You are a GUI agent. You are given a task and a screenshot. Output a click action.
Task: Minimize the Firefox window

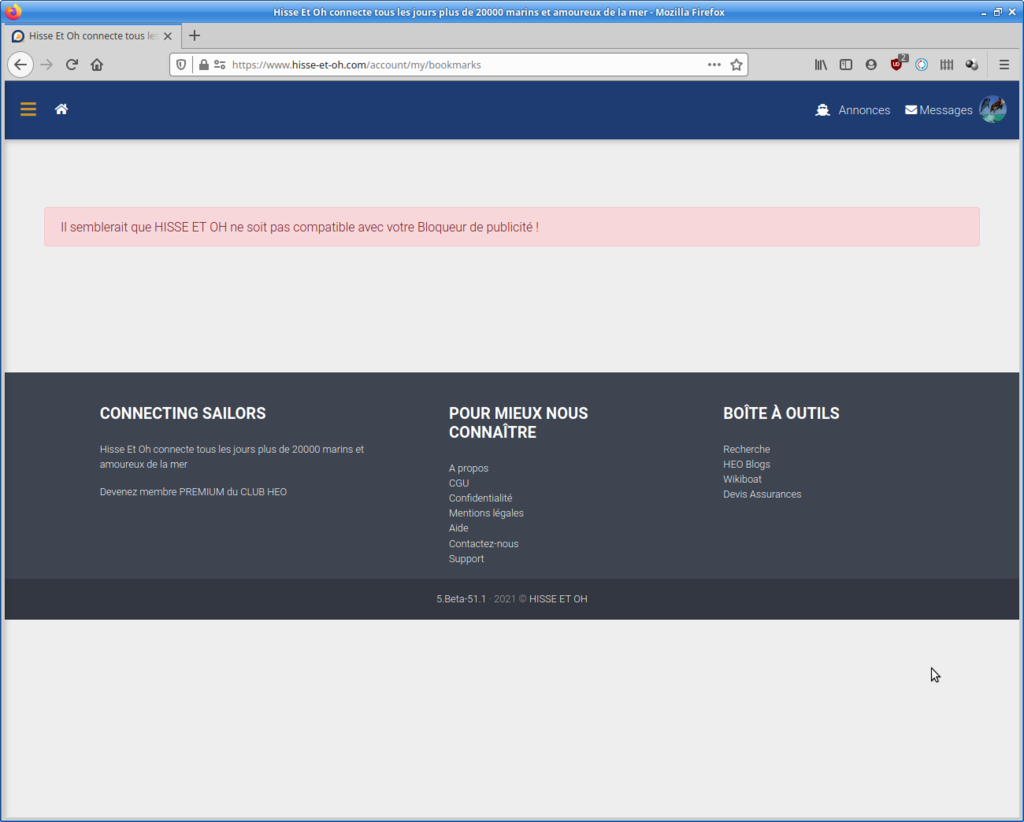984,12
